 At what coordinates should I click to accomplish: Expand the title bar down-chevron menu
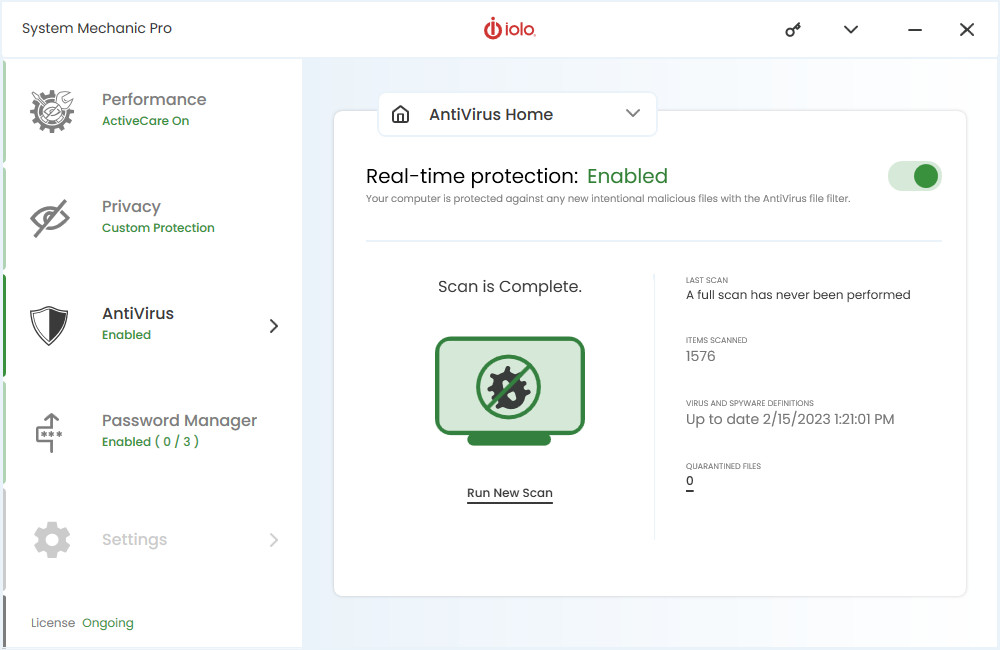click(851, 29)
